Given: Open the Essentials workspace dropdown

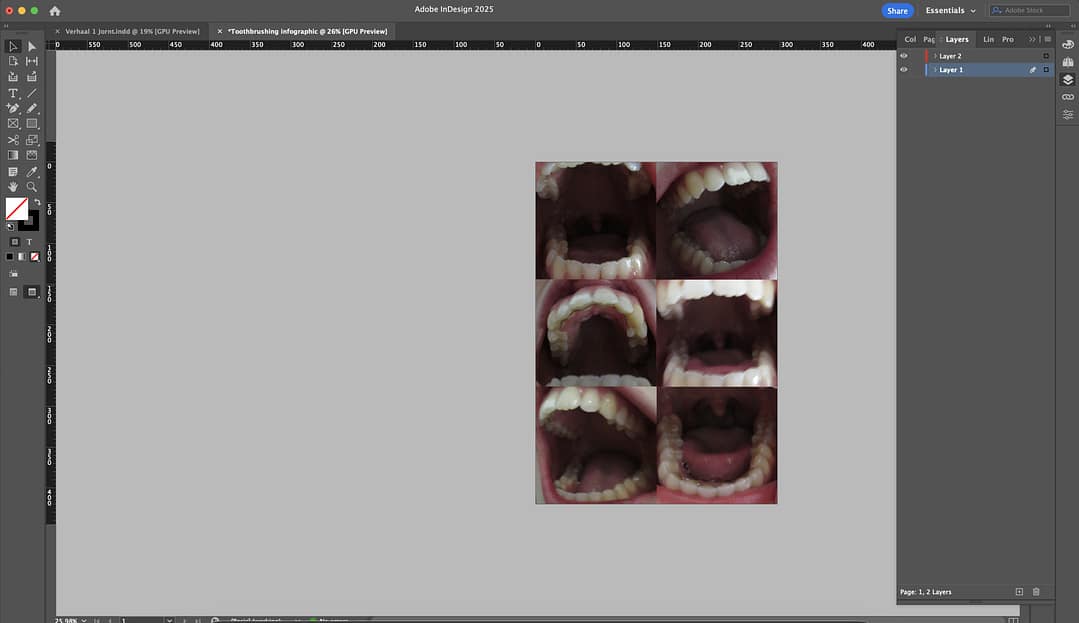Looking at the screenshot, I should [x=950, y=11].
